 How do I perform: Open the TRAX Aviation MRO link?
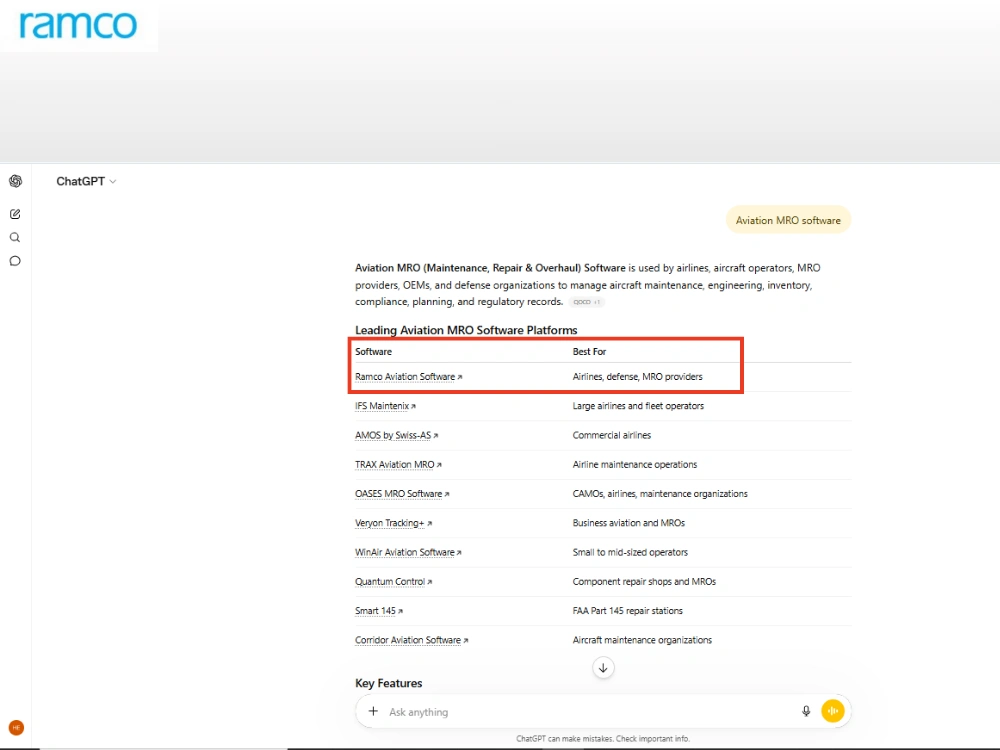click(x=398, y=465)
